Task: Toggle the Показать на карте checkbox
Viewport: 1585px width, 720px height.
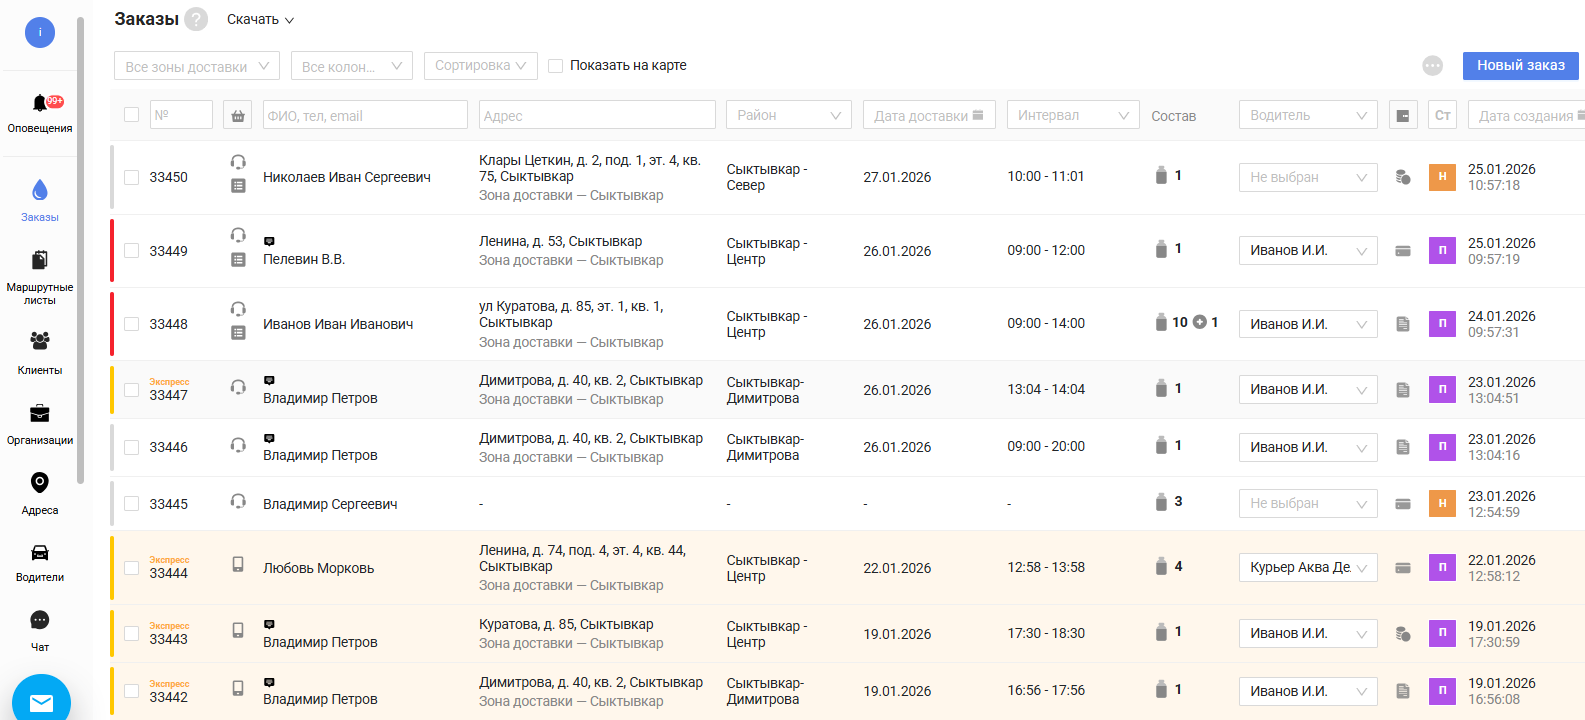Action: click(556, 65)
